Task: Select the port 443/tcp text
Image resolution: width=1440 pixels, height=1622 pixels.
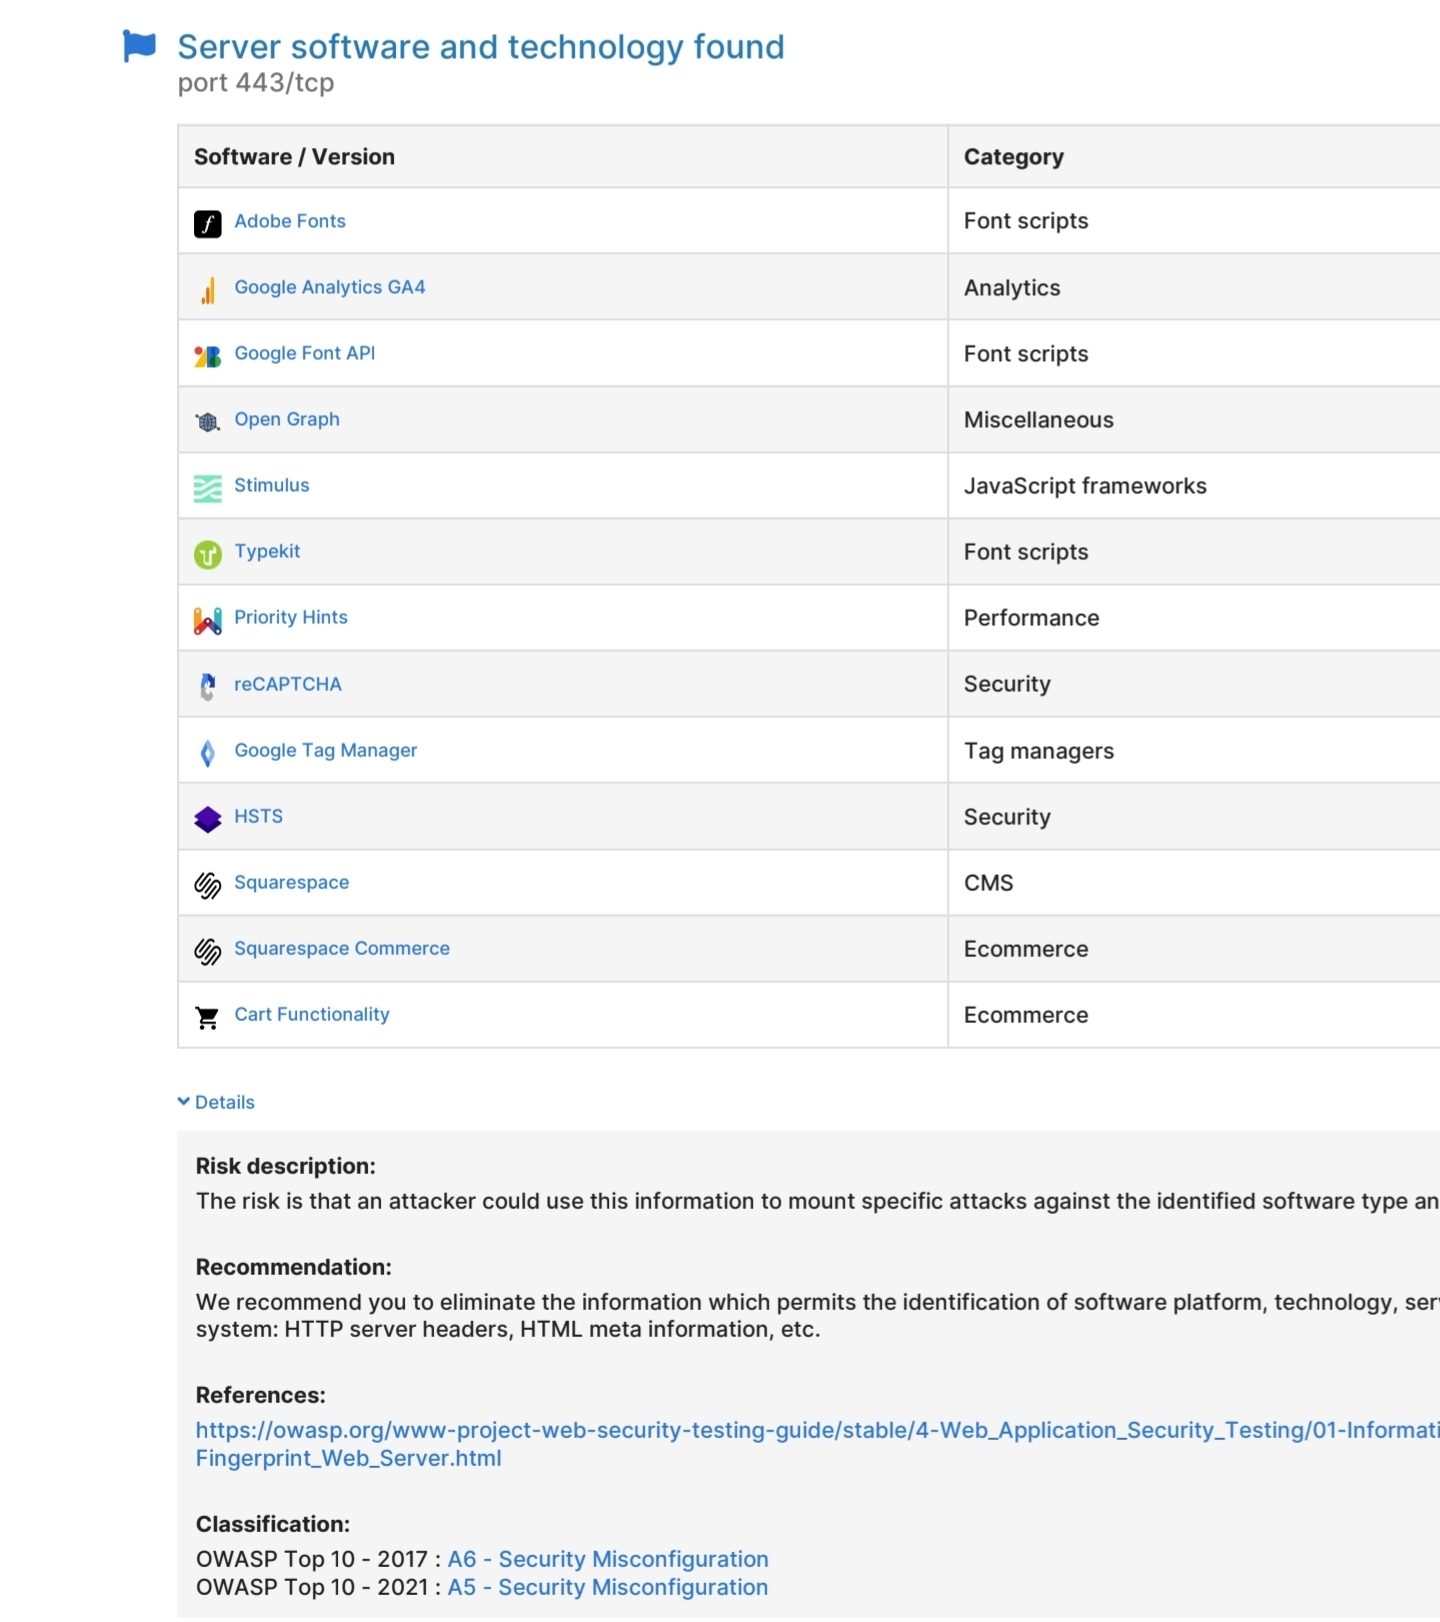Action: coord(256,83)
